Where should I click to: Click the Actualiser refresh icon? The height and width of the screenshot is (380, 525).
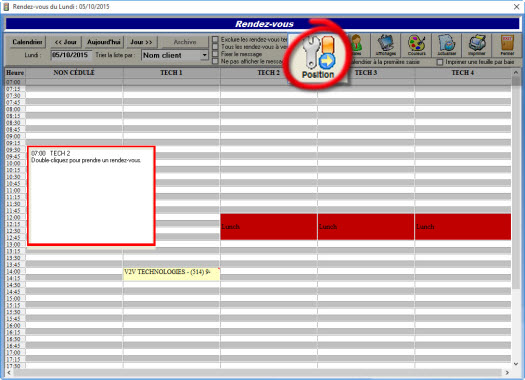click(x=446, y=45)
